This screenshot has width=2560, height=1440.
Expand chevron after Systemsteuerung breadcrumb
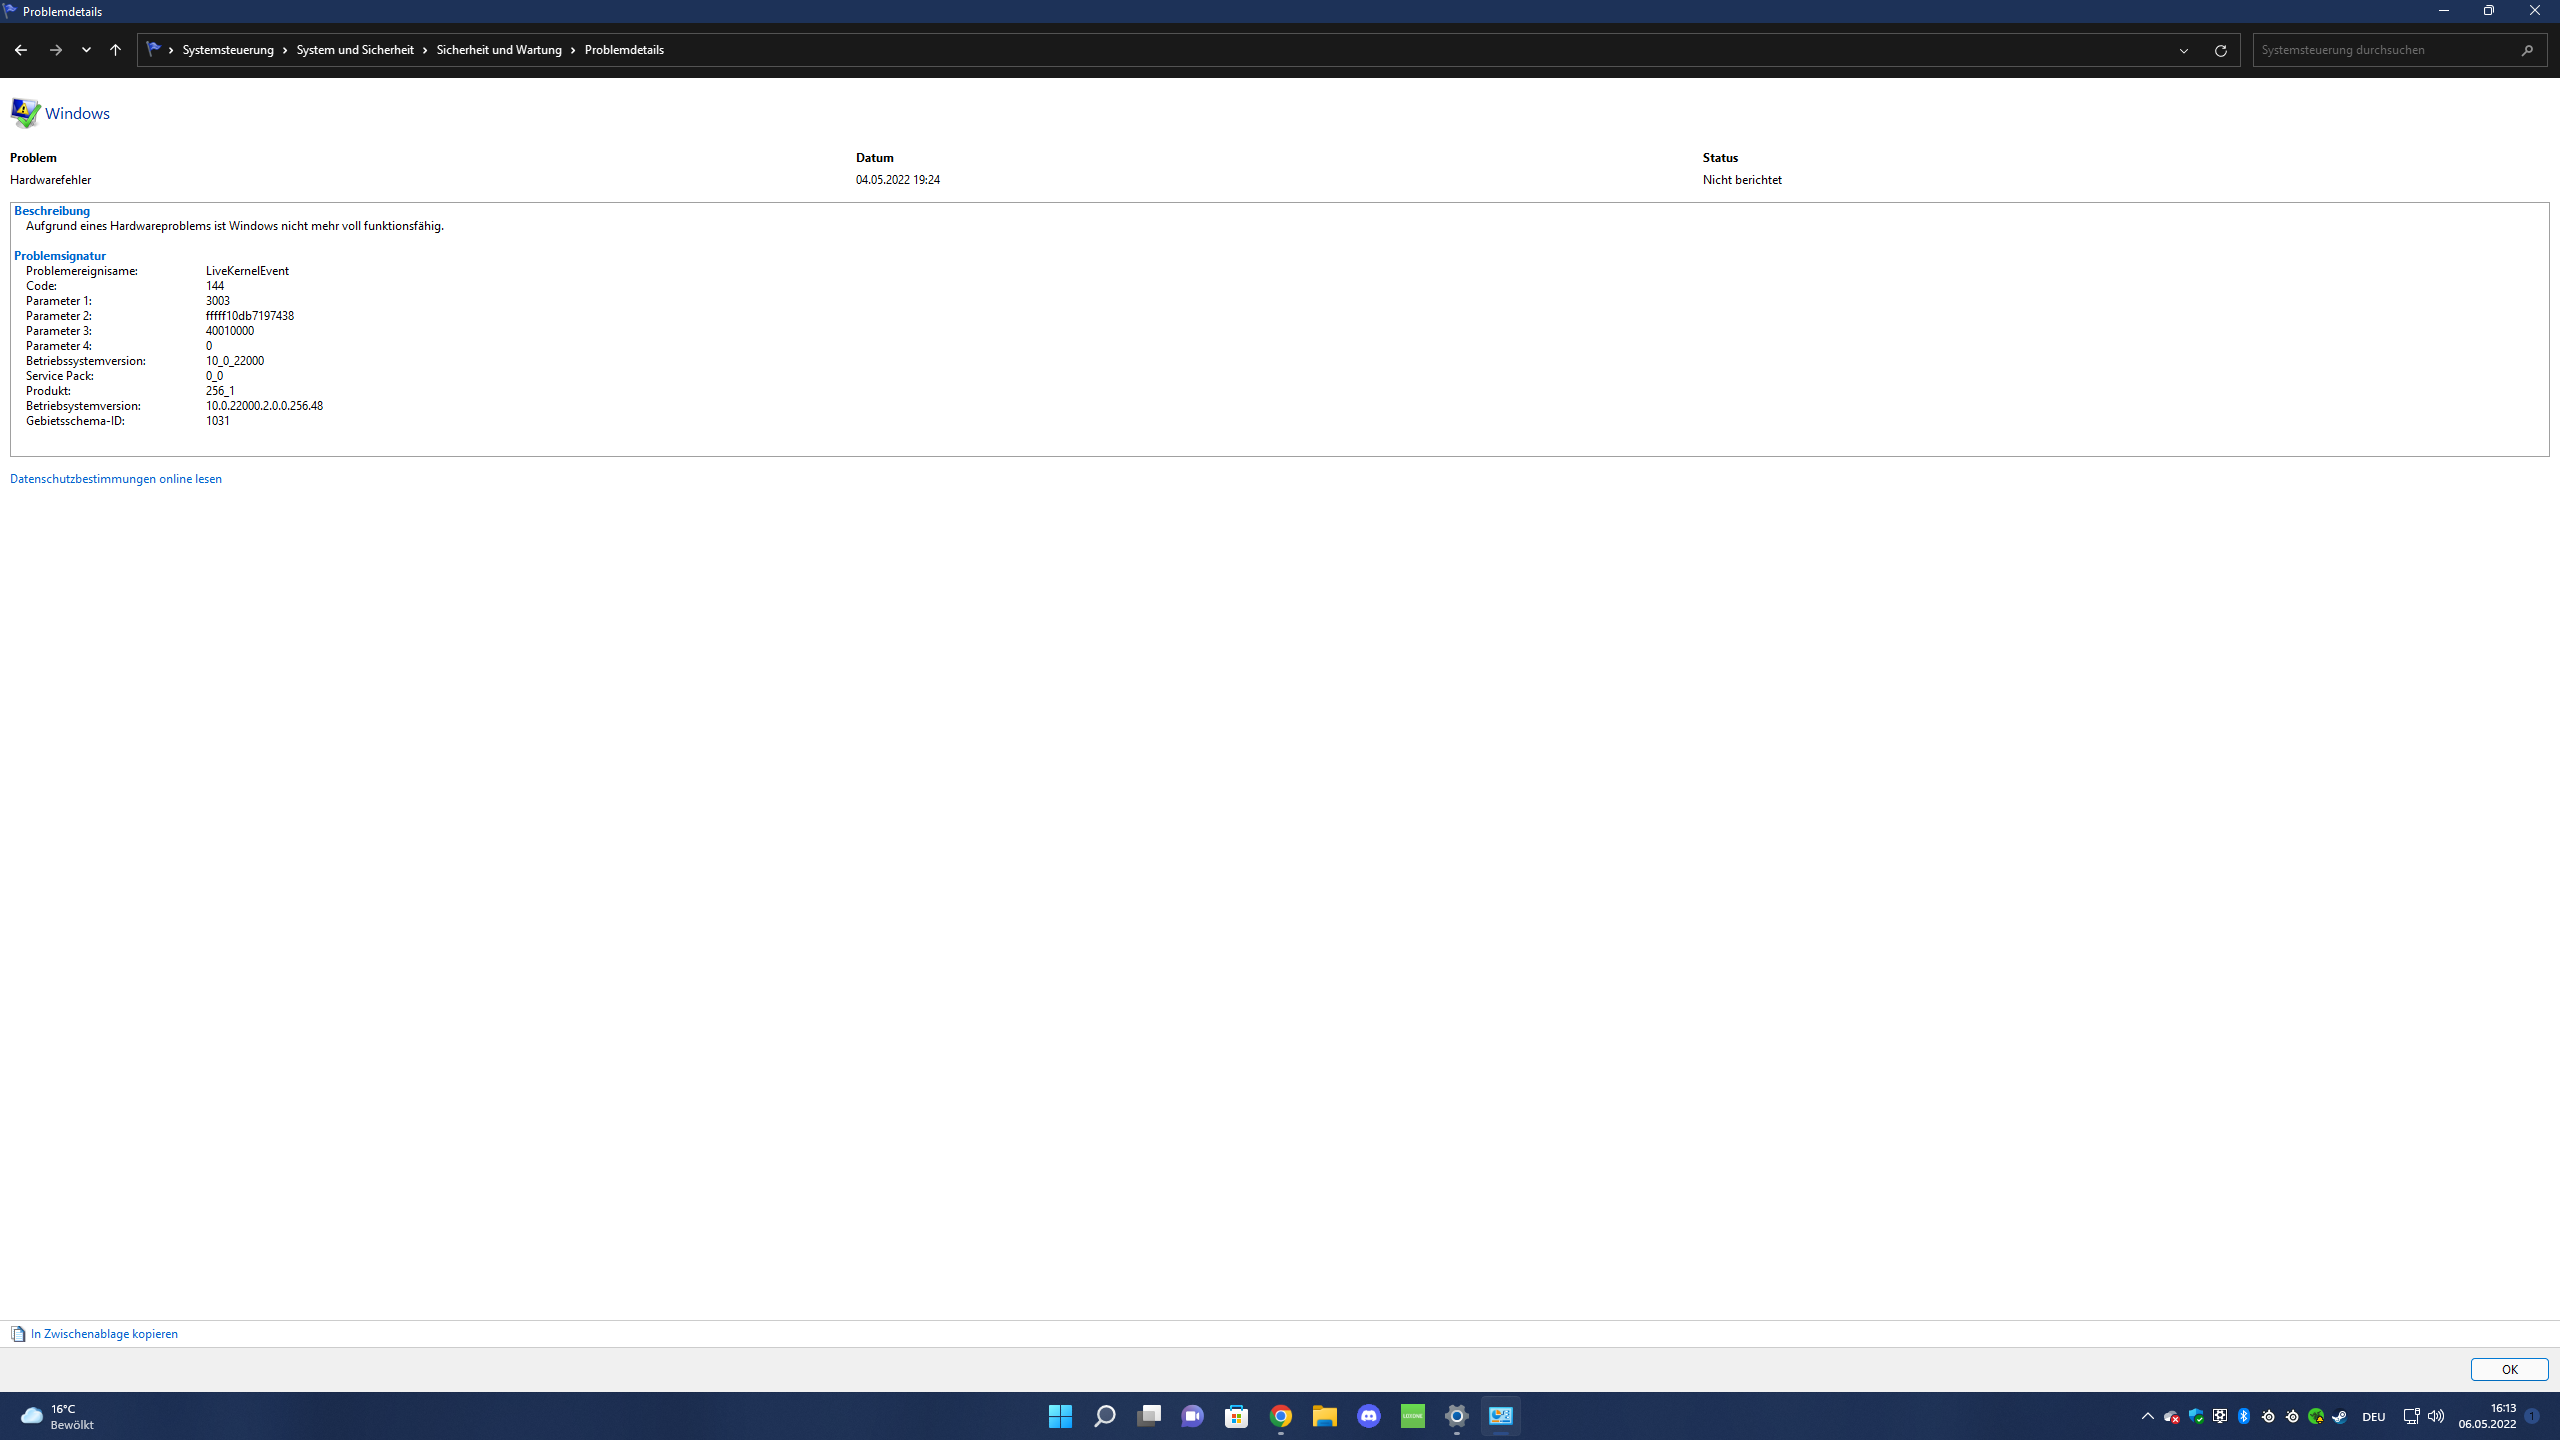(x=285, y=50)
